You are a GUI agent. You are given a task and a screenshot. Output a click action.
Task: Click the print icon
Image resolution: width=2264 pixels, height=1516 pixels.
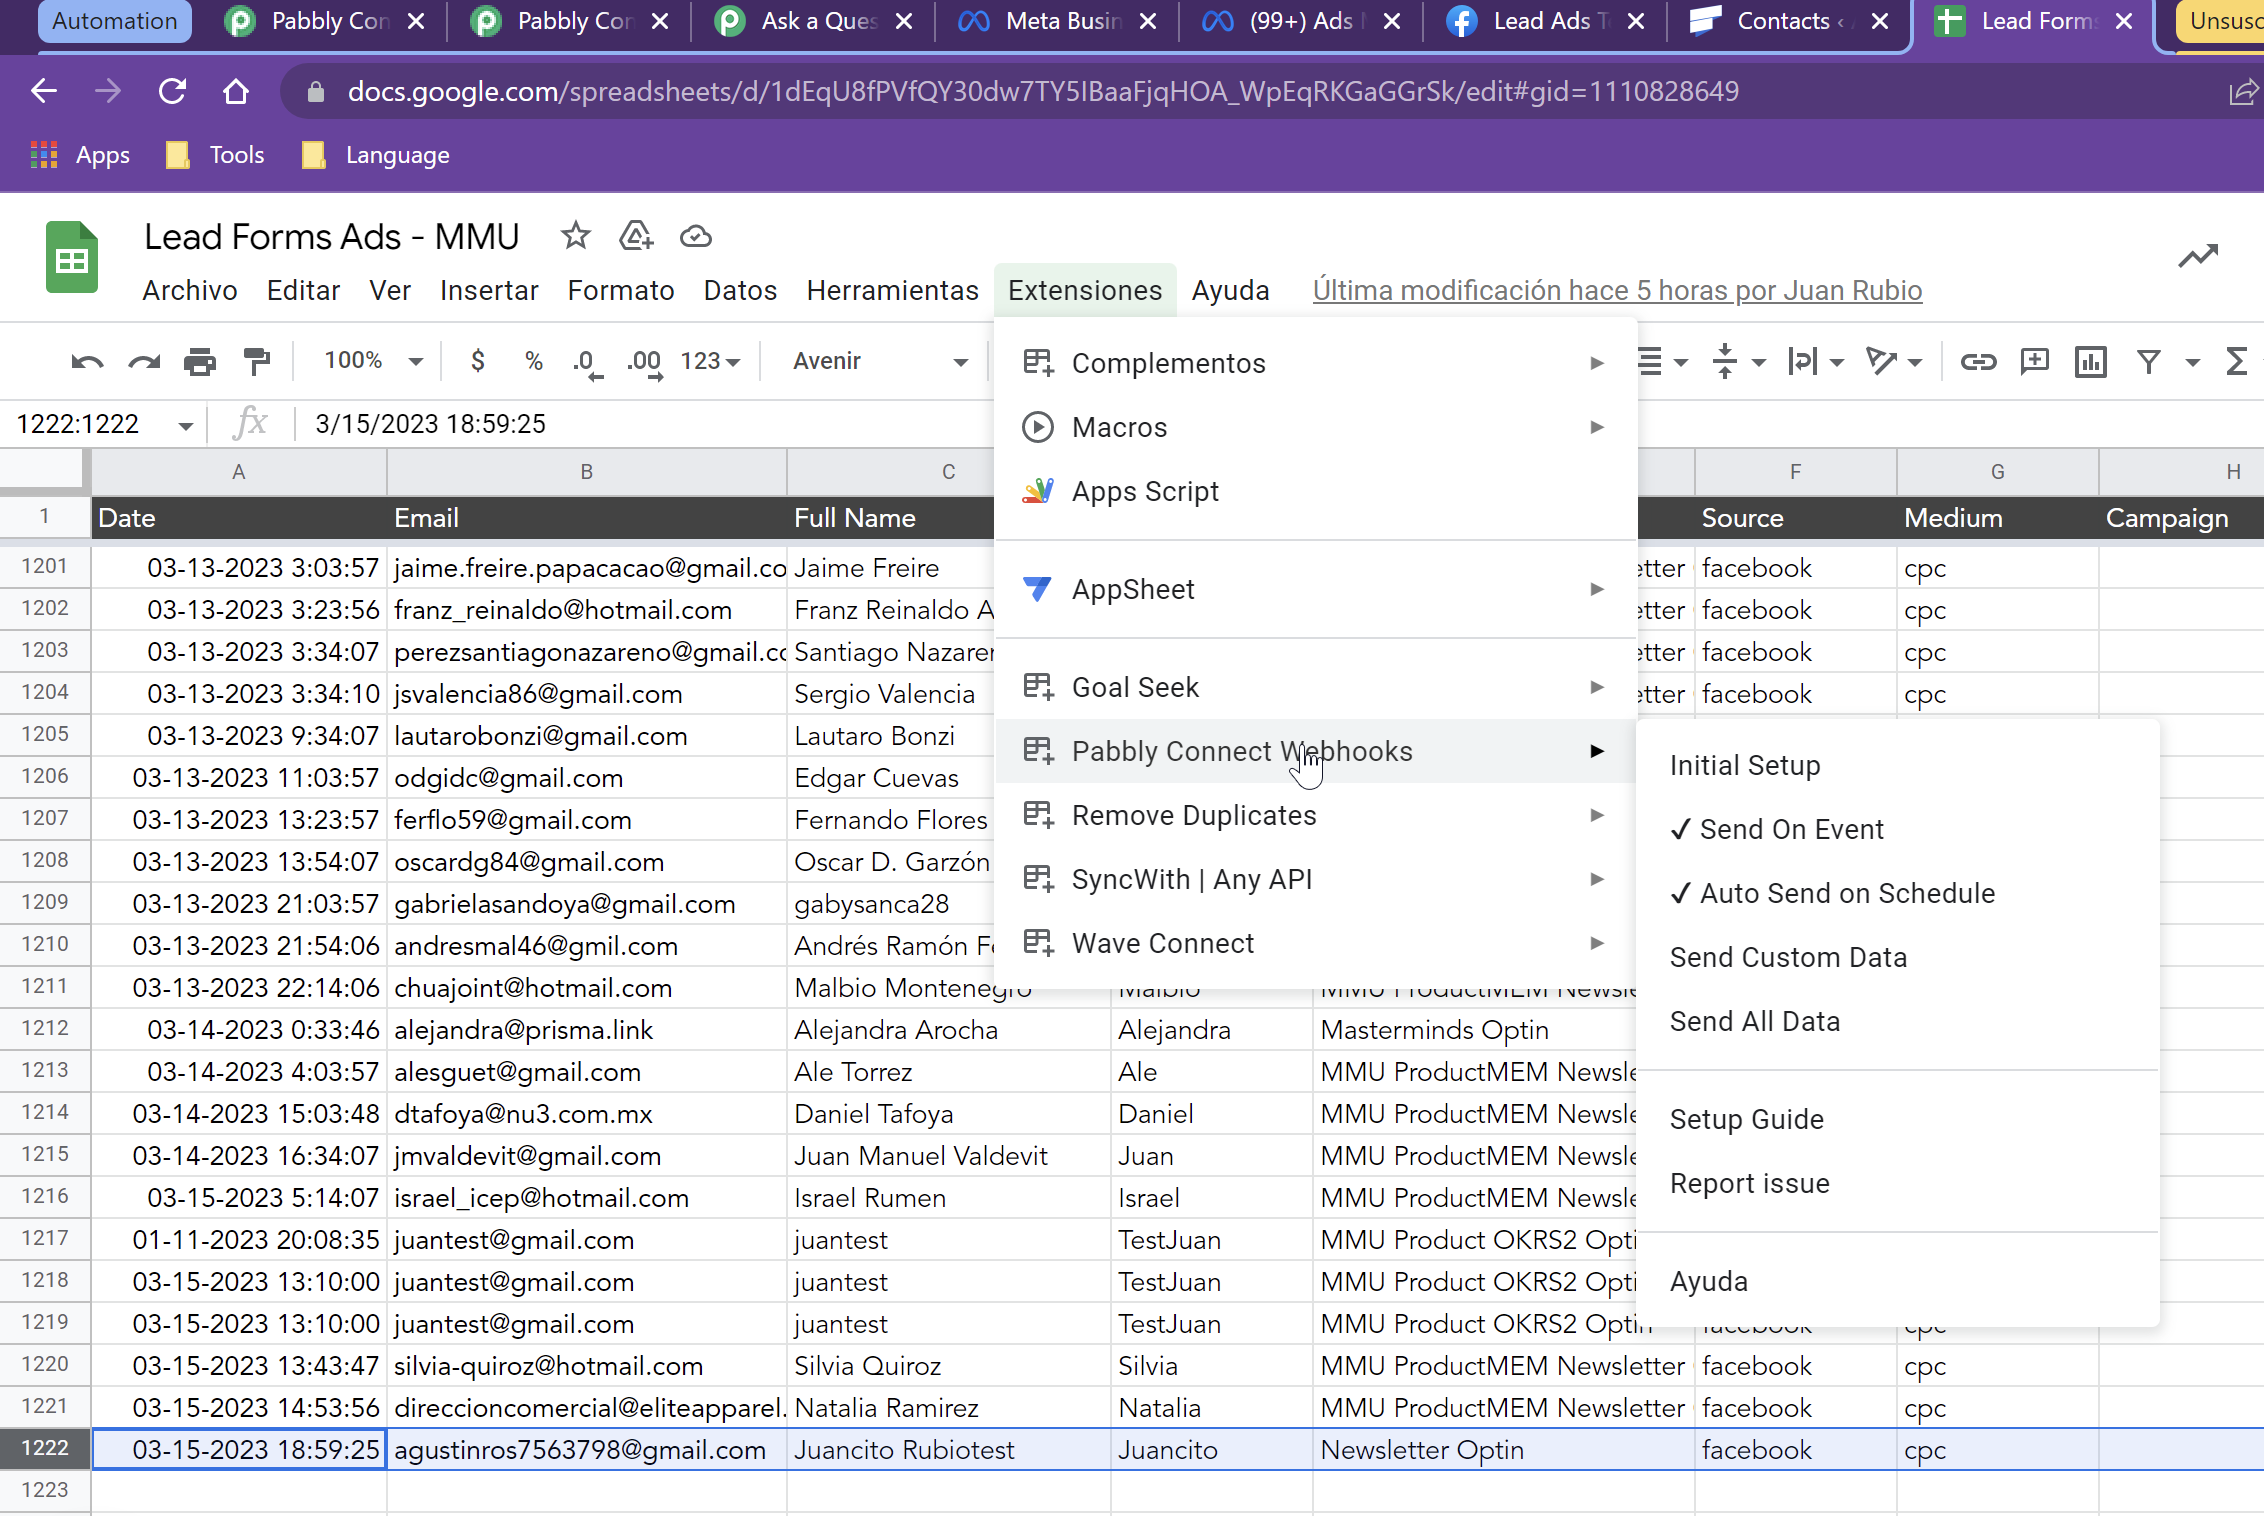click(200, 361)
